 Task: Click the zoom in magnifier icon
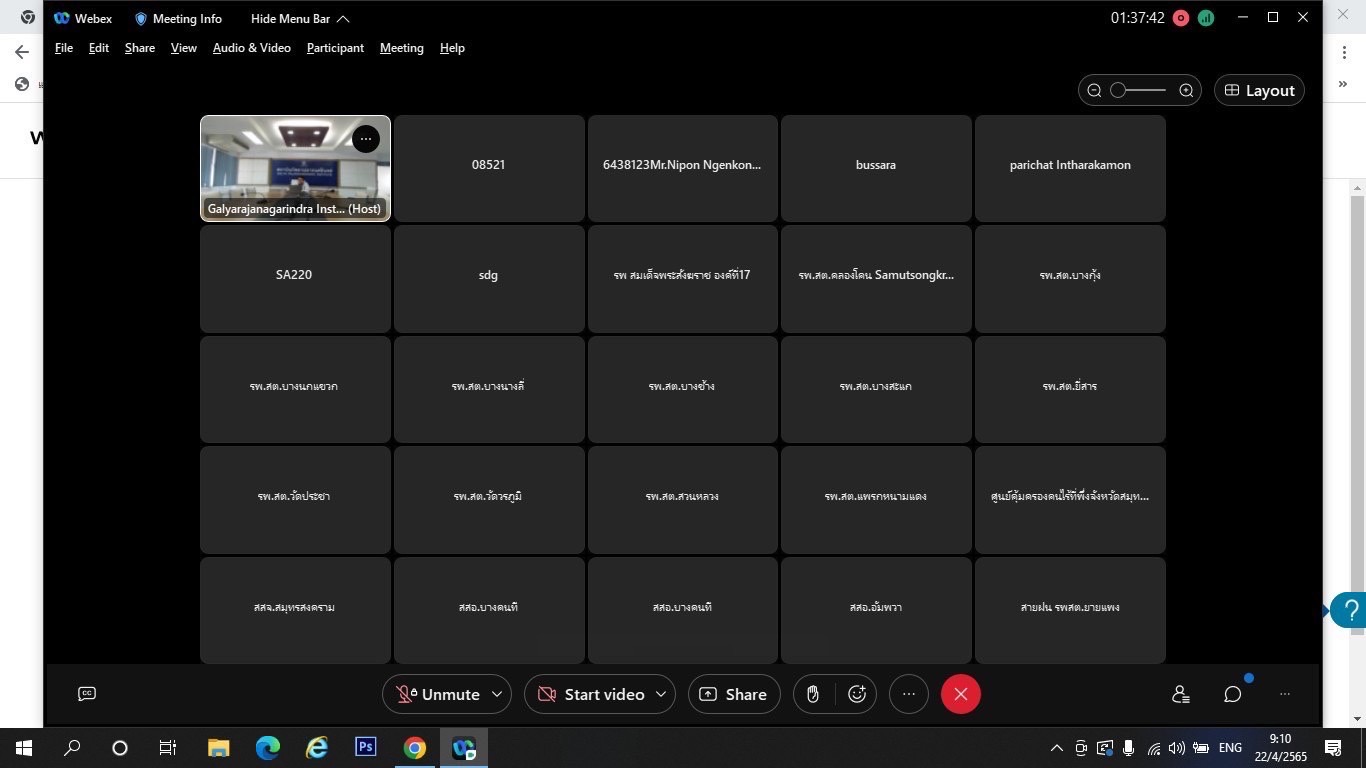(x=1186, y=91)
